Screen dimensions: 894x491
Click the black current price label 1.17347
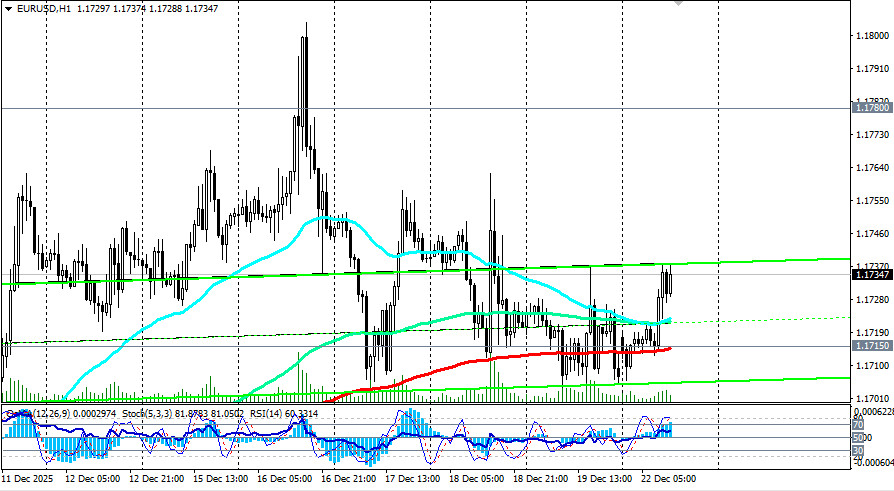tap(872, 275)
